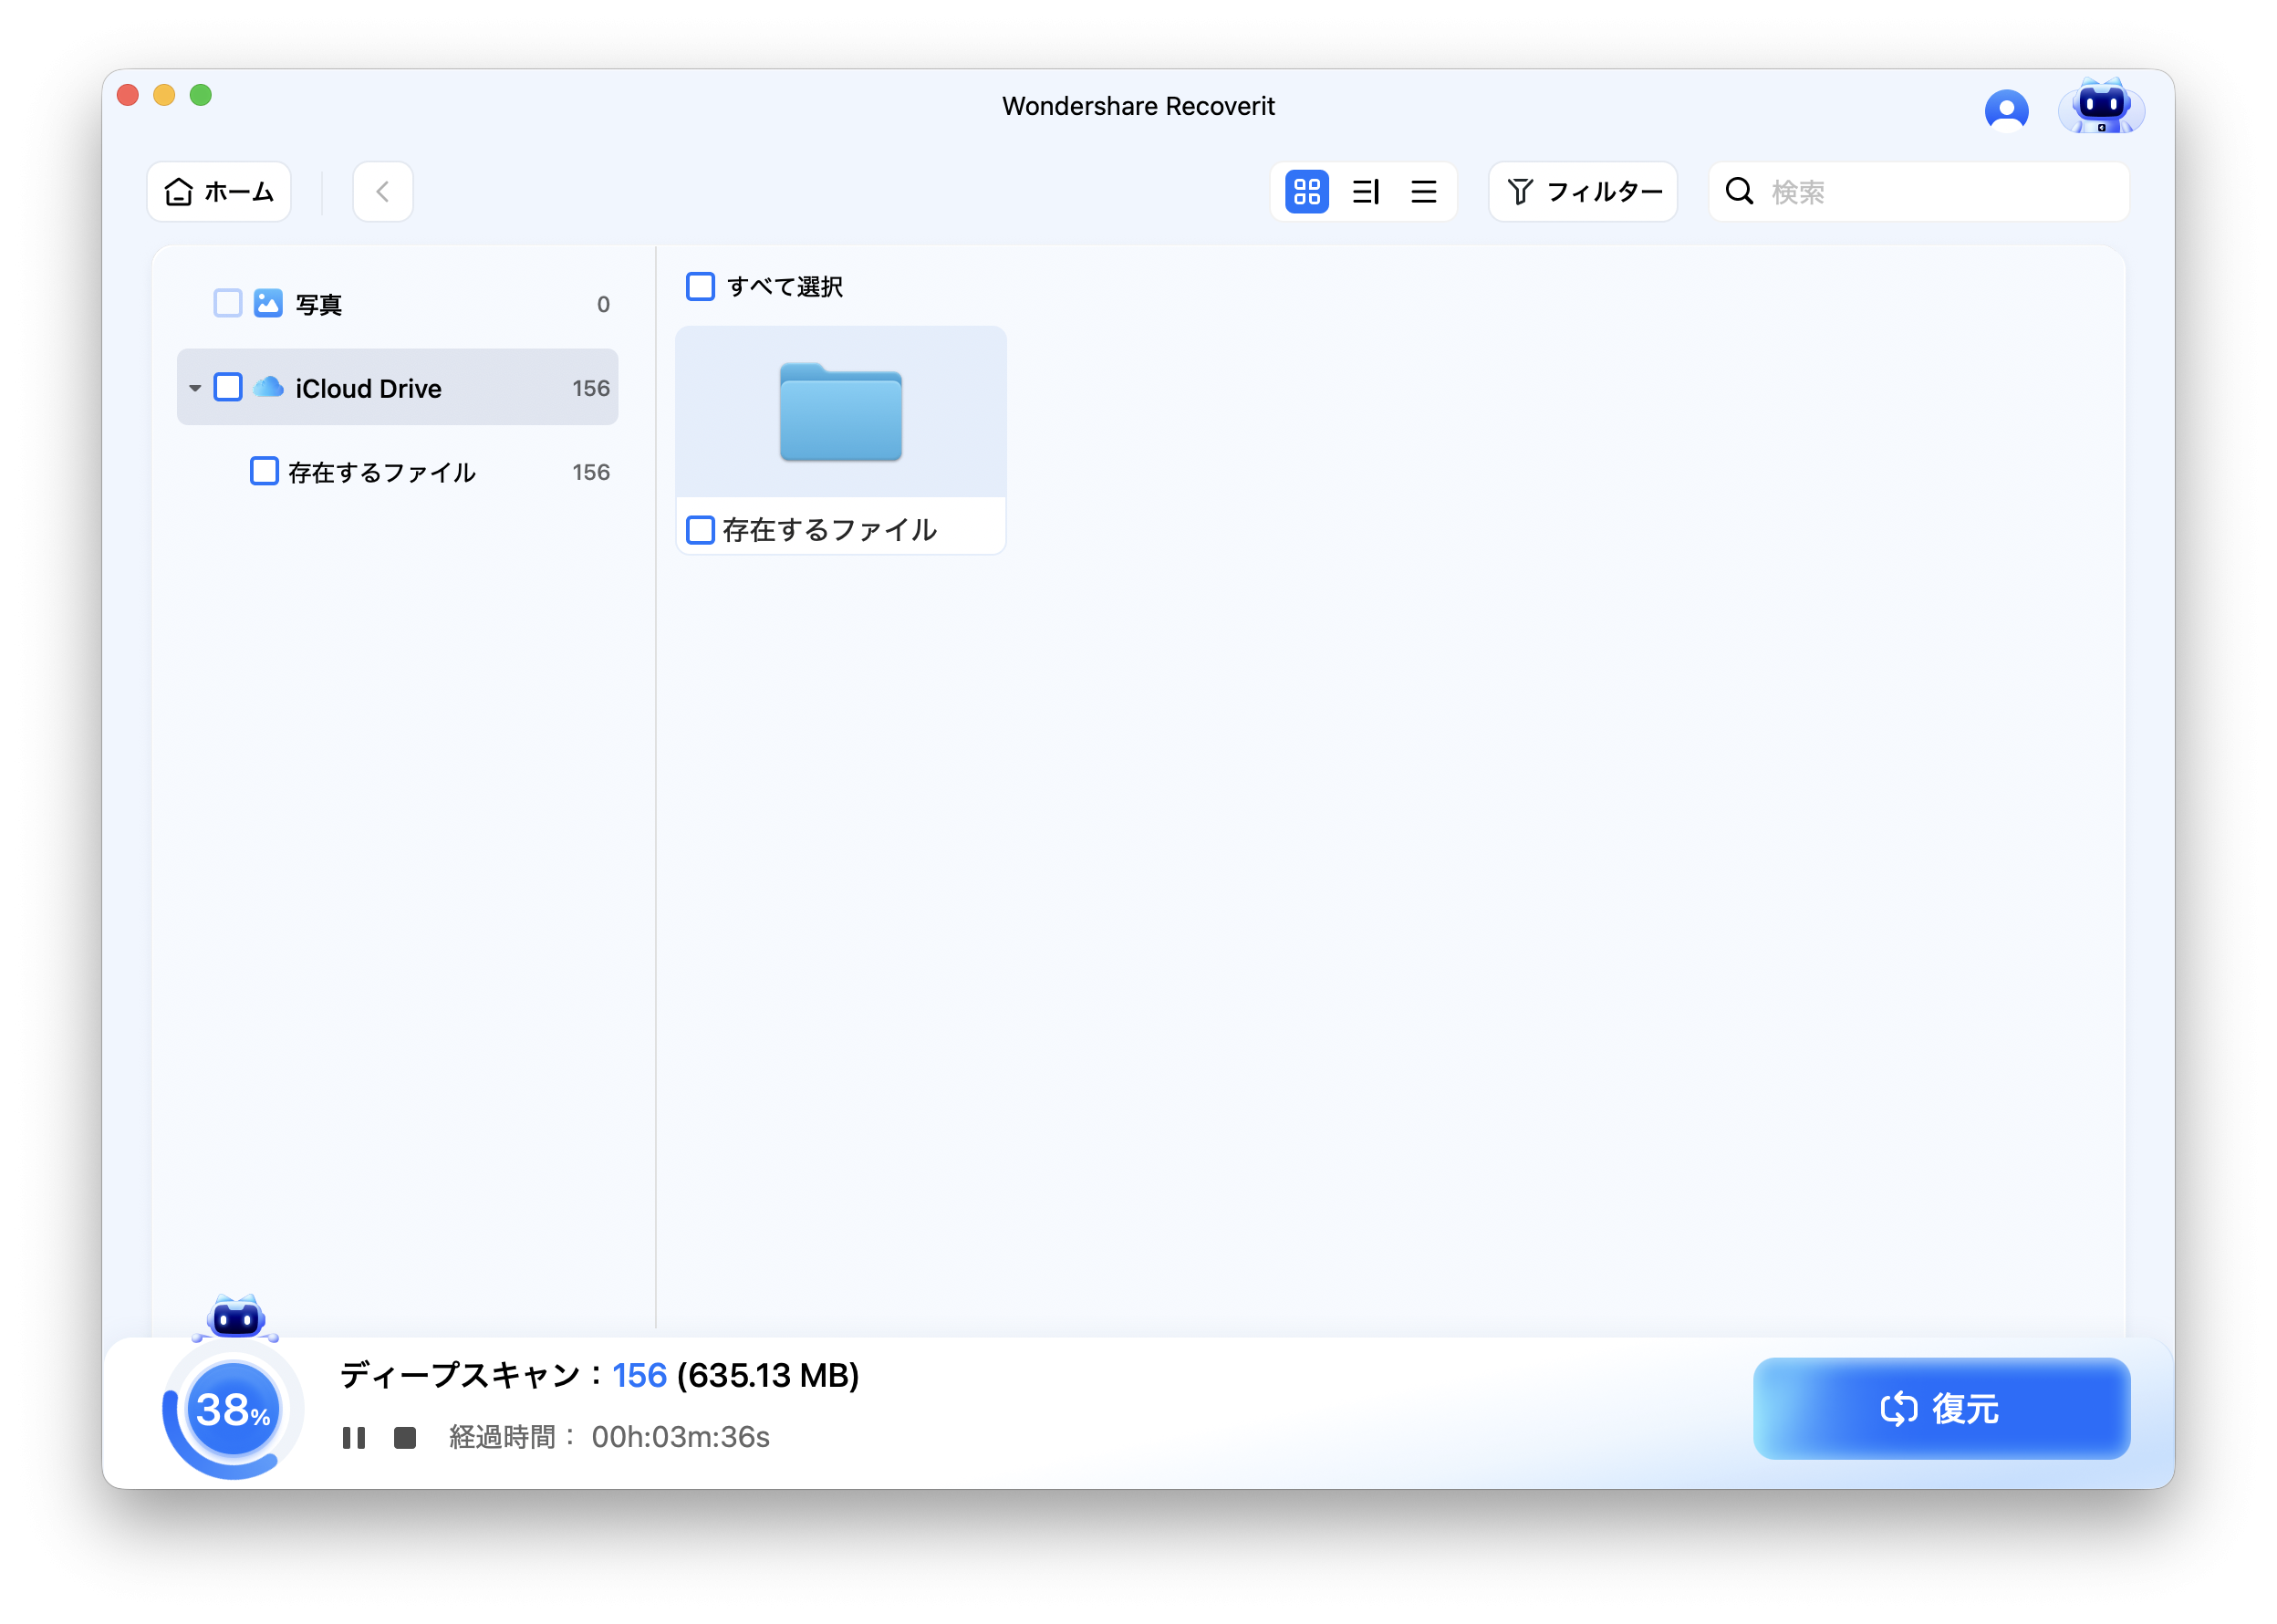This screenshot has width=2277, height=1624.
Task: Collapse the iCloud Drive tree node
Action: click(x=196, y=388)
